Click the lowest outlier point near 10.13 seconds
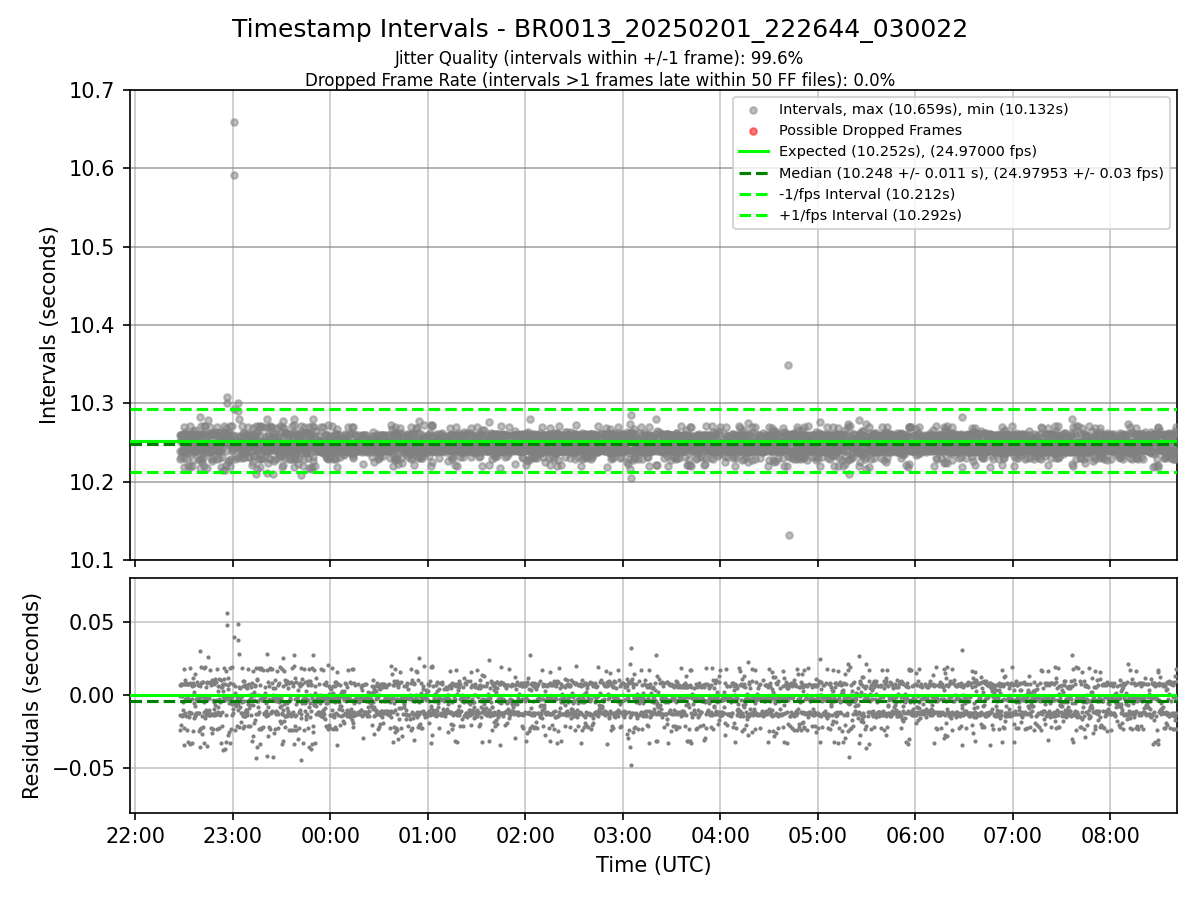 (x=789, y=535)
